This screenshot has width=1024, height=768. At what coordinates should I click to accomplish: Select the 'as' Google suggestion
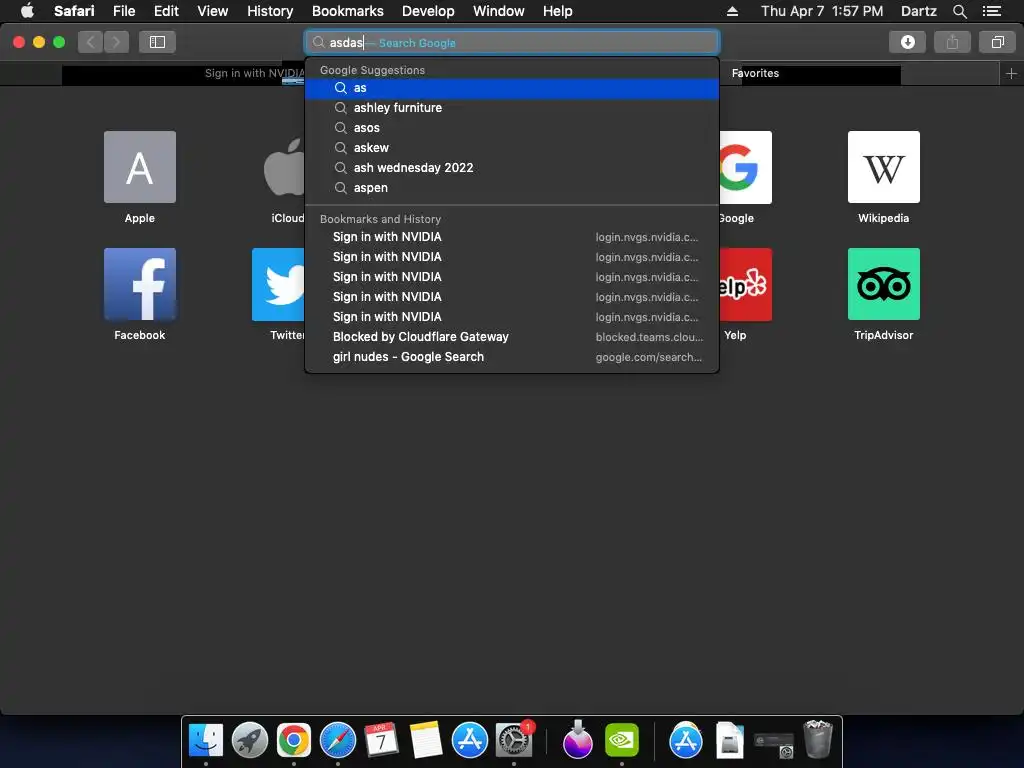click(x=512, y=88)
